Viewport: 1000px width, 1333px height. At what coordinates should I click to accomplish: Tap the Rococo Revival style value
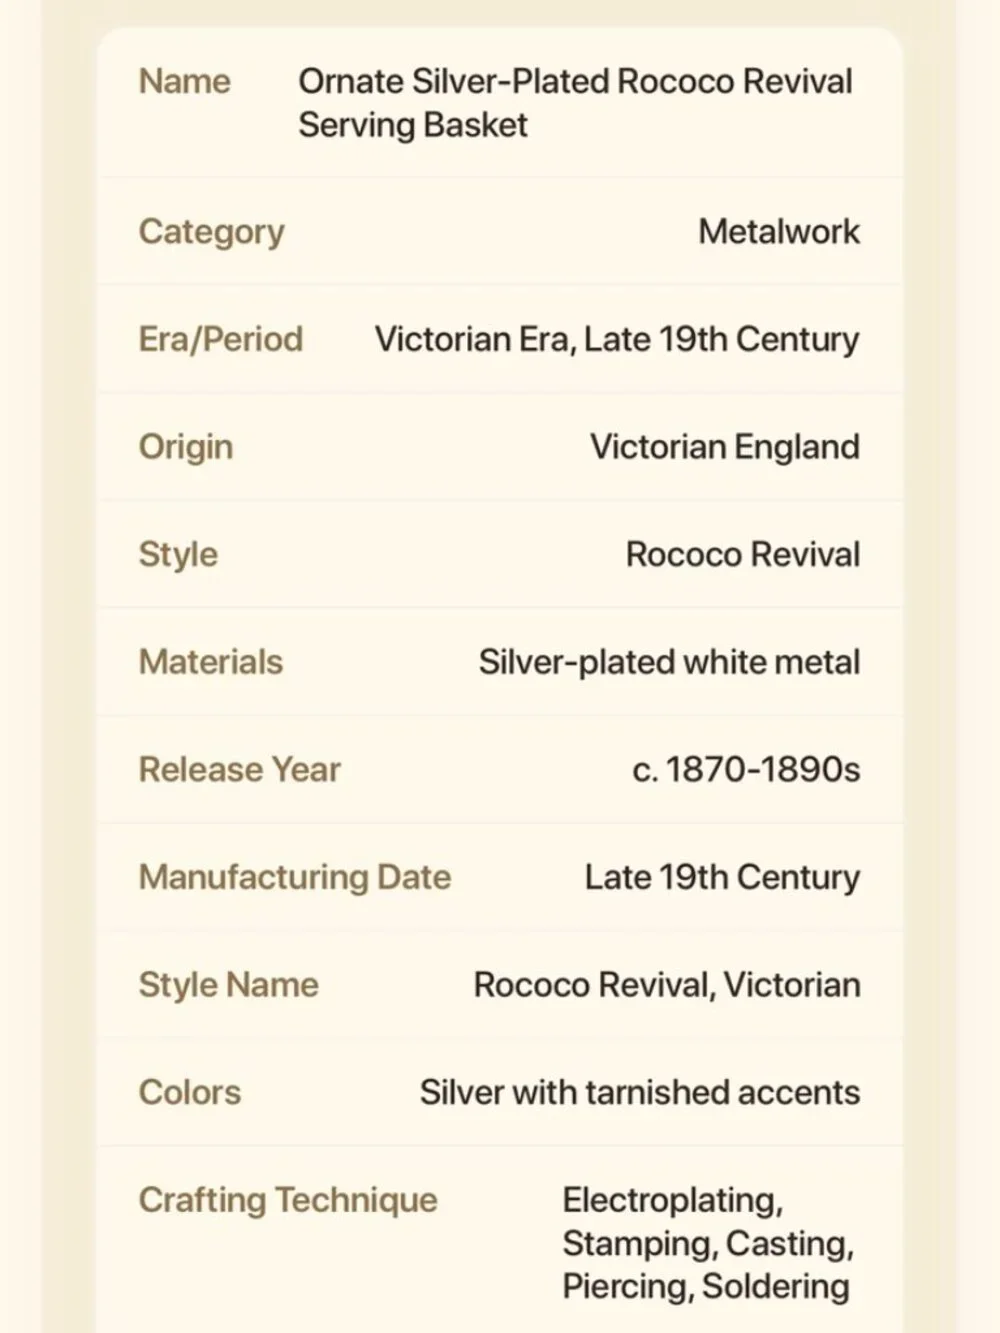coord(743,554)
